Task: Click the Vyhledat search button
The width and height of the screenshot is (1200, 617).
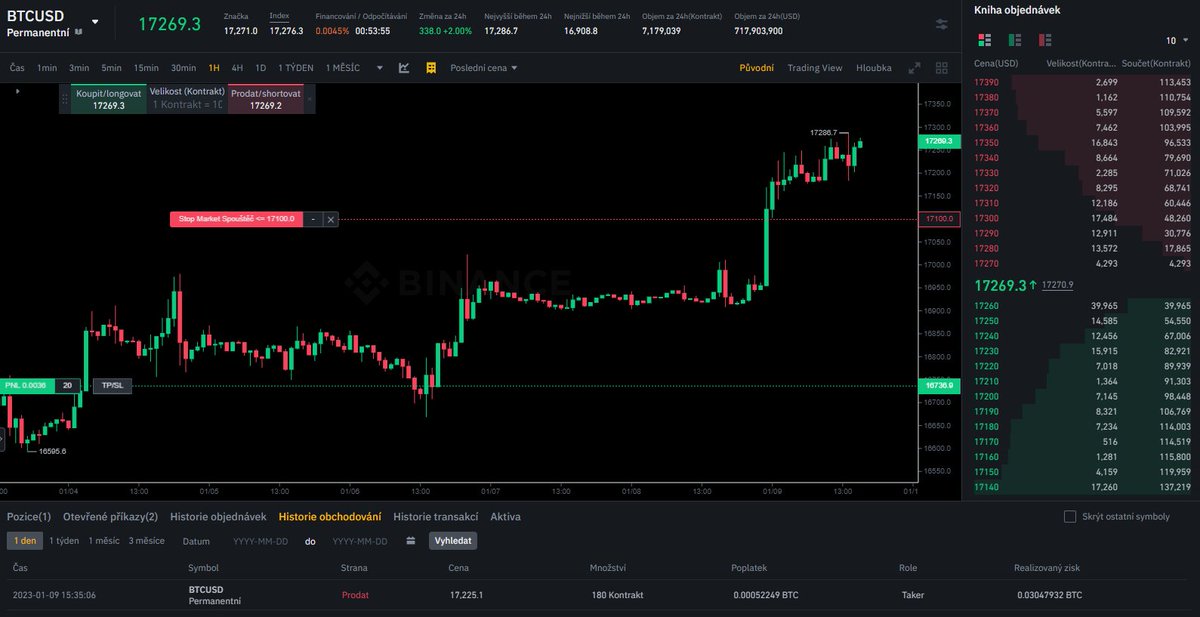Action: pos(453,541)
